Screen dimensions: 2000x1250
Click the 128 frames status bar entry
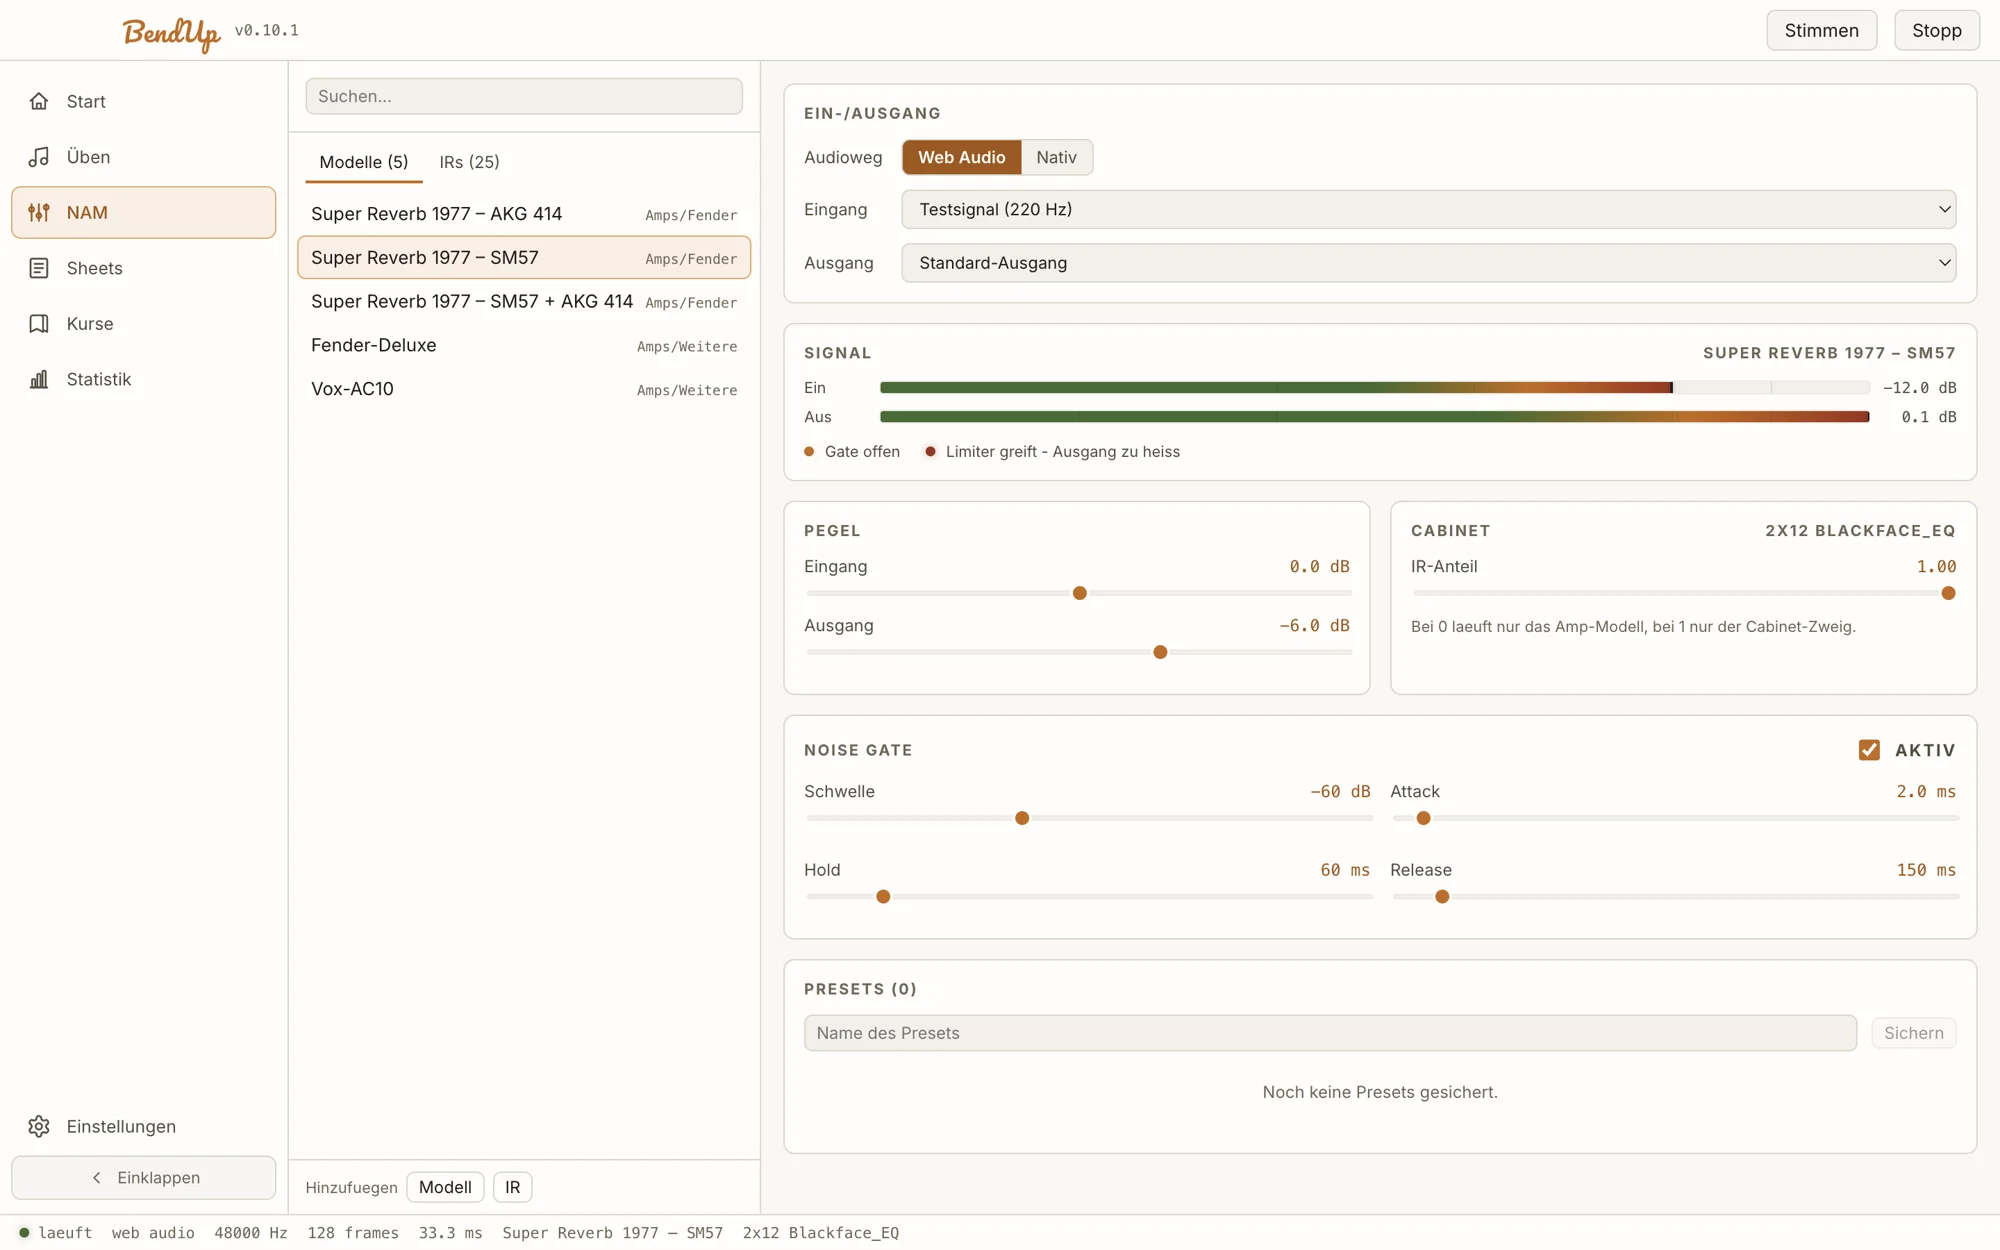tap(353, 1233)
